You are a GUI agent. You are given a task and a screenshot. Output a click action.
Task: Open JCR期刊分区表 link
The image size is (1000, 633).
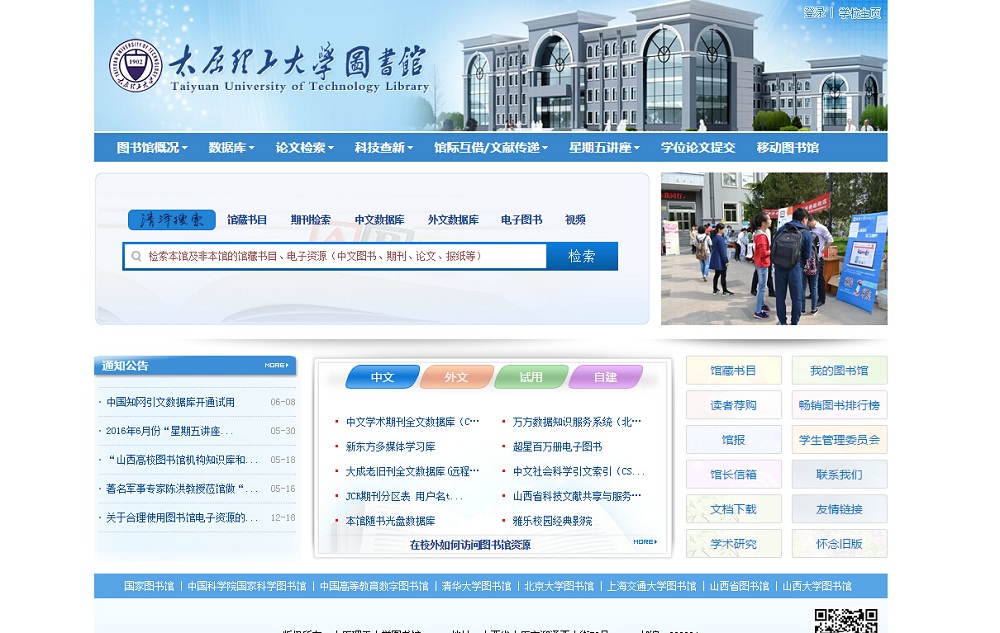(x=404, y=496)
